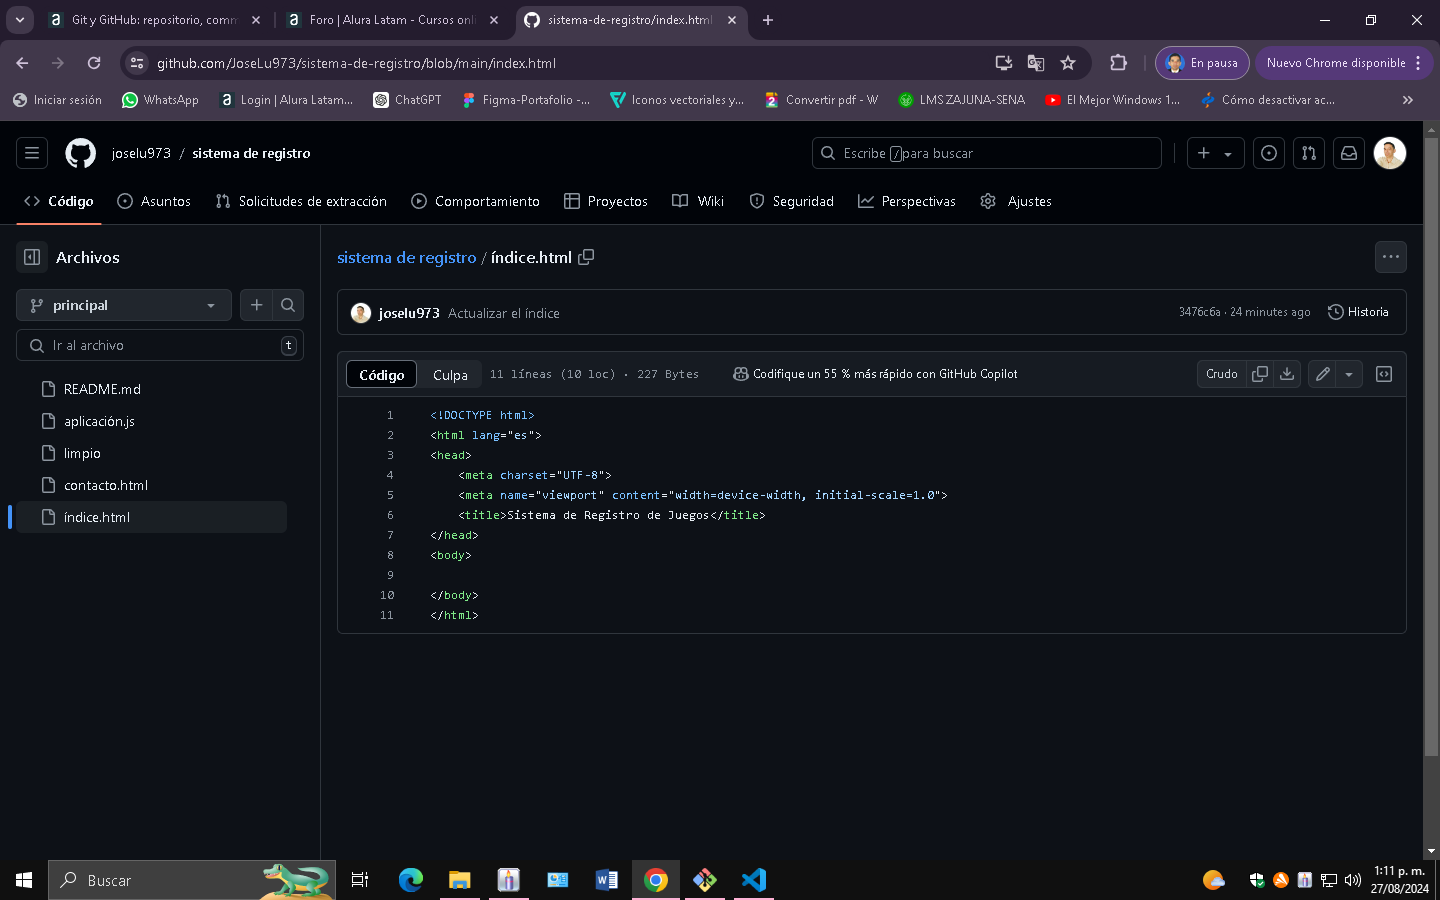
Task: Open Microsoft Edge from taskbar
Action: click(x=410, y=880)
